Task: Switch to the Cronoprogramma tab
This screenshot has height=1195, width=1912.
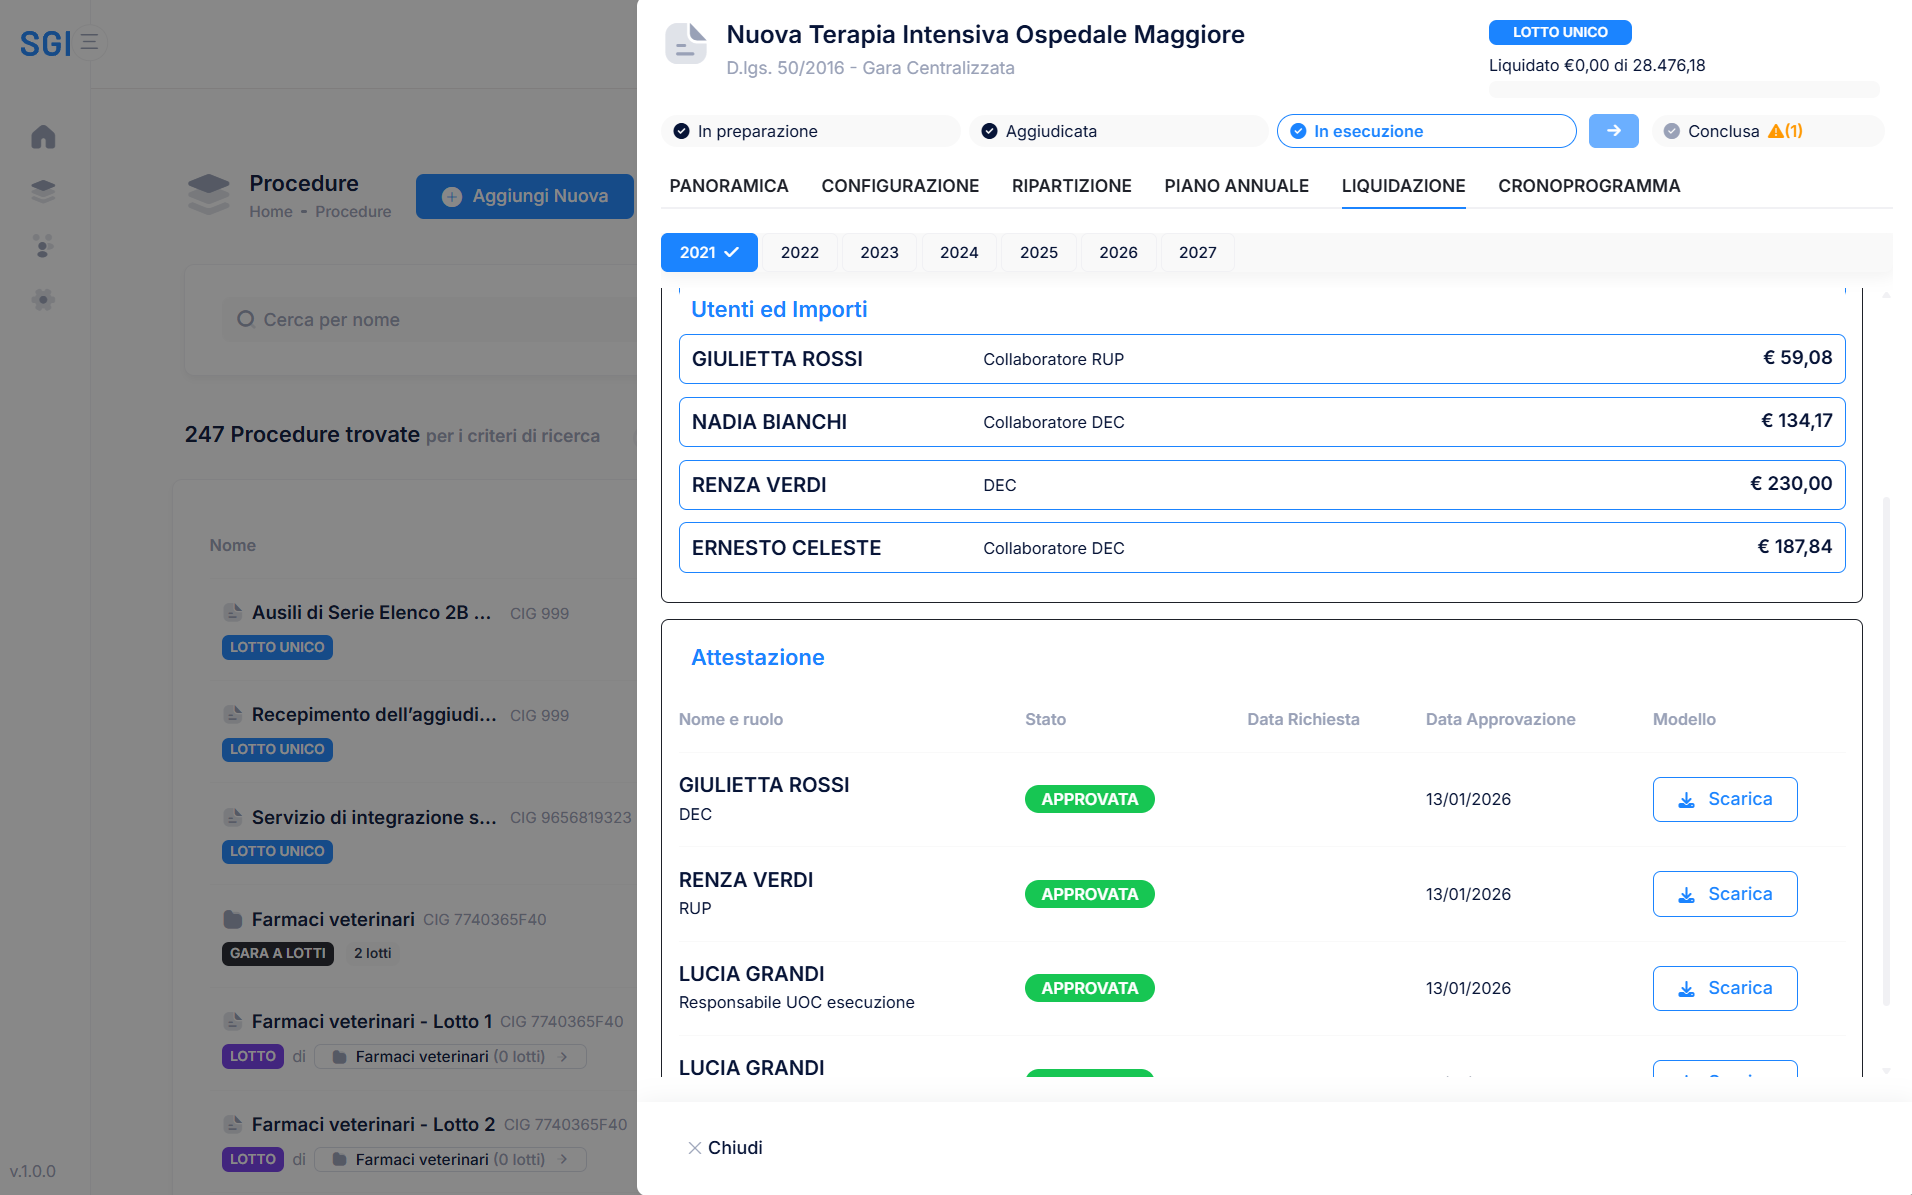Action: pos(1588,186)
